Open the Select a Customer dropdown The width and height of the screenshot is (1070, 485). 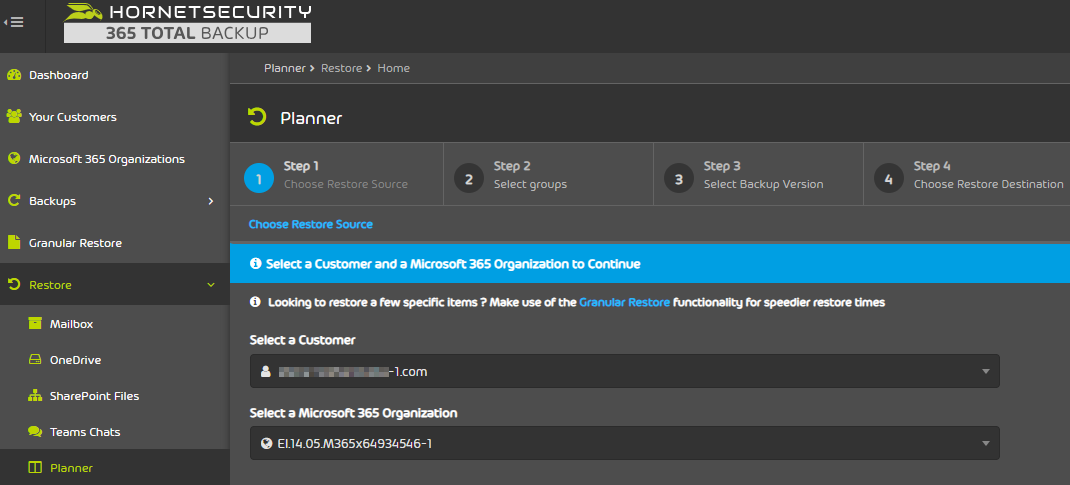click(624, 371)
